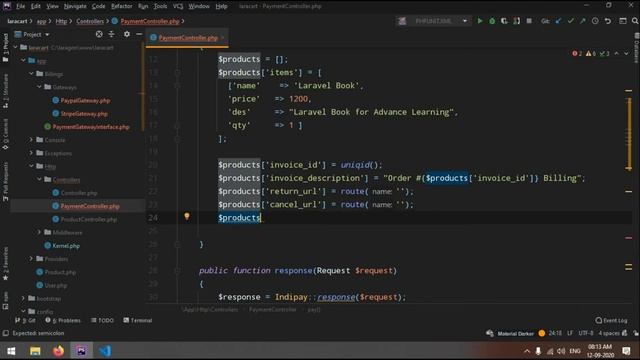640x360 pixels.
Task: Open the Tools menu
Action: coord(160,6)
